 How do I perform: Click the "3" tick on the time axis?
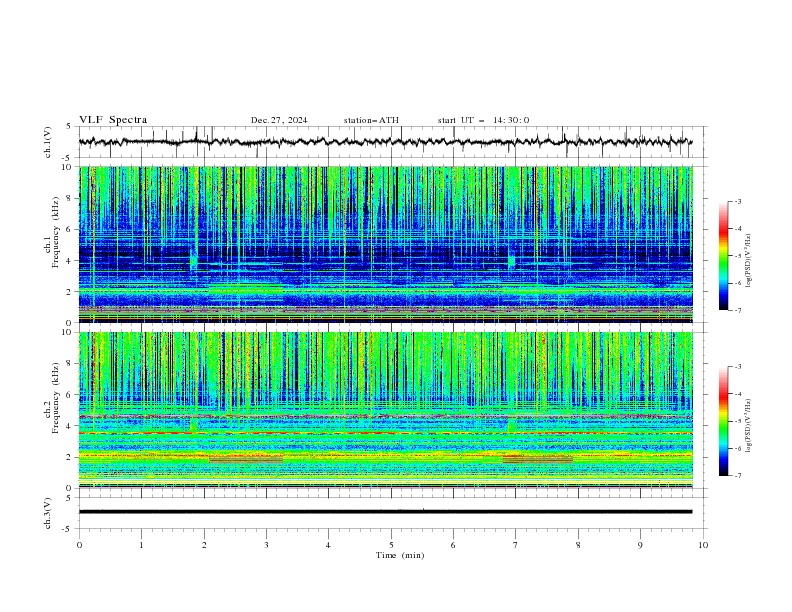coord(266,545)
